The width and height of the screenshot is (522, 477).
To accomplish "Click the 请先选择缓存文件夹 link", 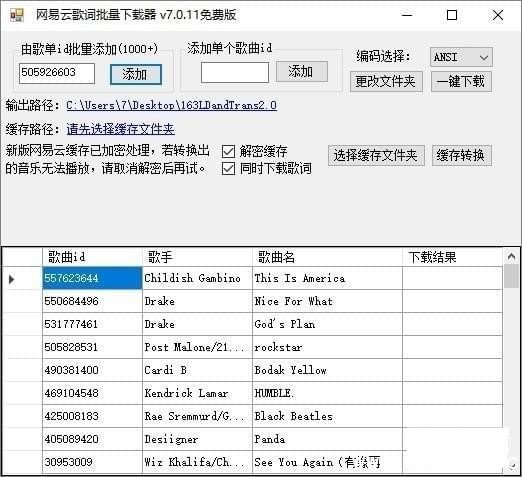I will [120, 129].
